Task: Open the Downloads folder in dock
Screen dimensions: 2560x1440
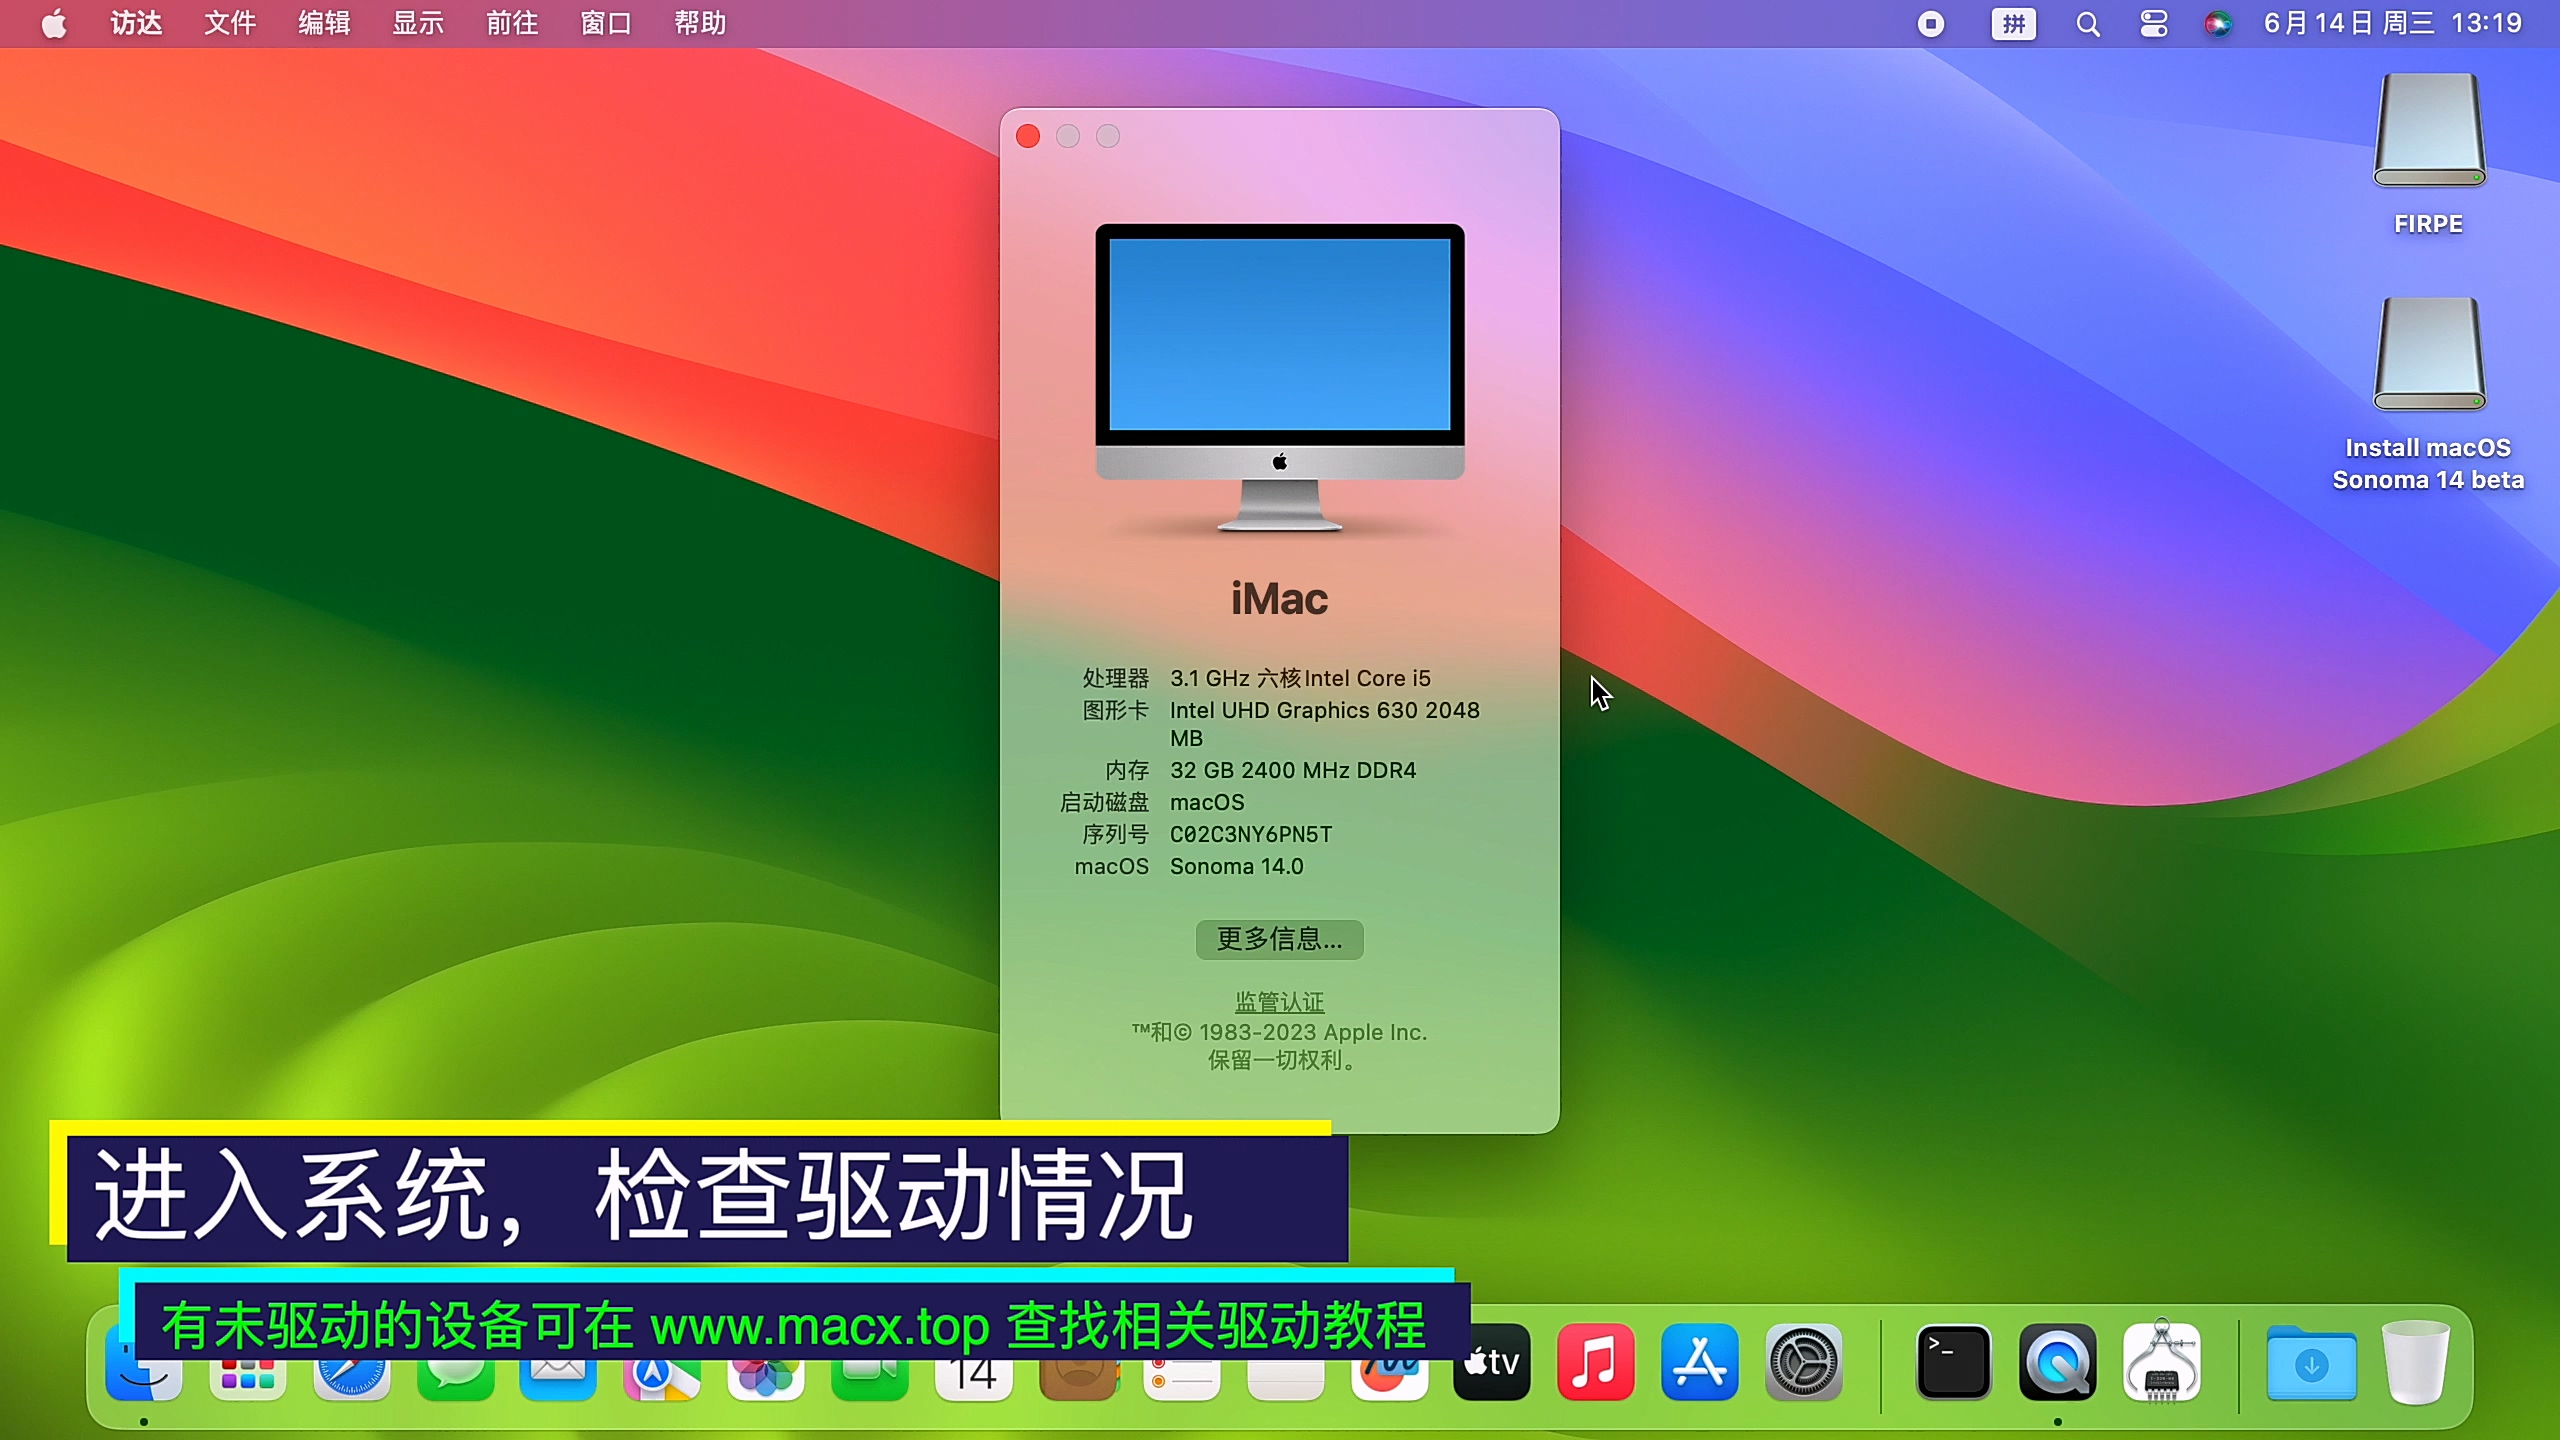Action: click(2311, 1362)
